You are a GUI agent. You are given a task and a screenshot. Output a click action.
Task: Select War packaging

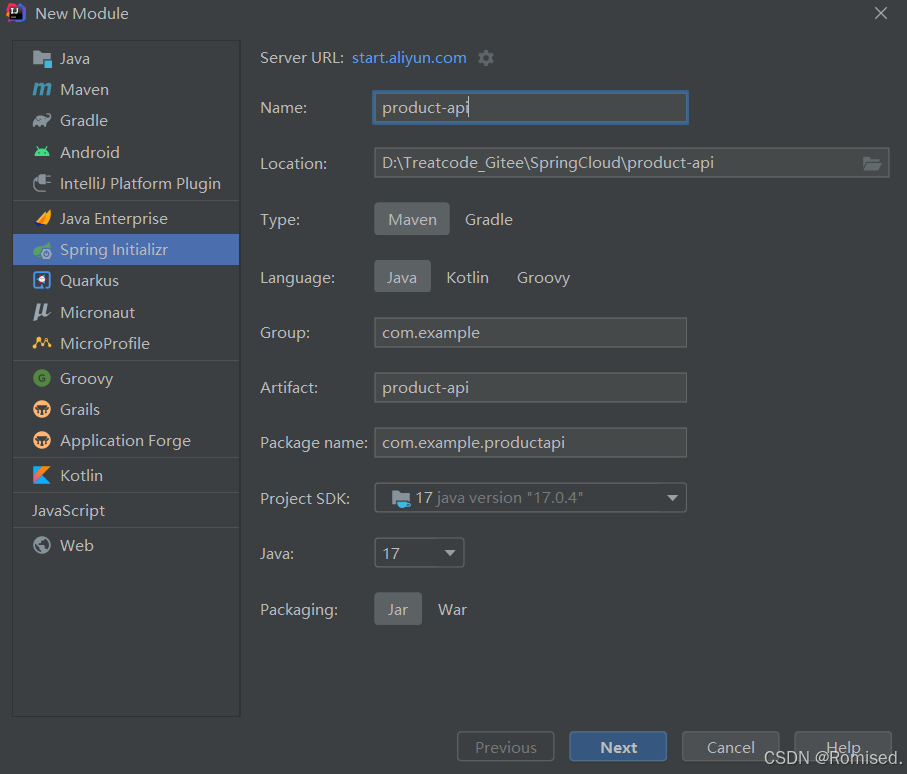(452, 609)
